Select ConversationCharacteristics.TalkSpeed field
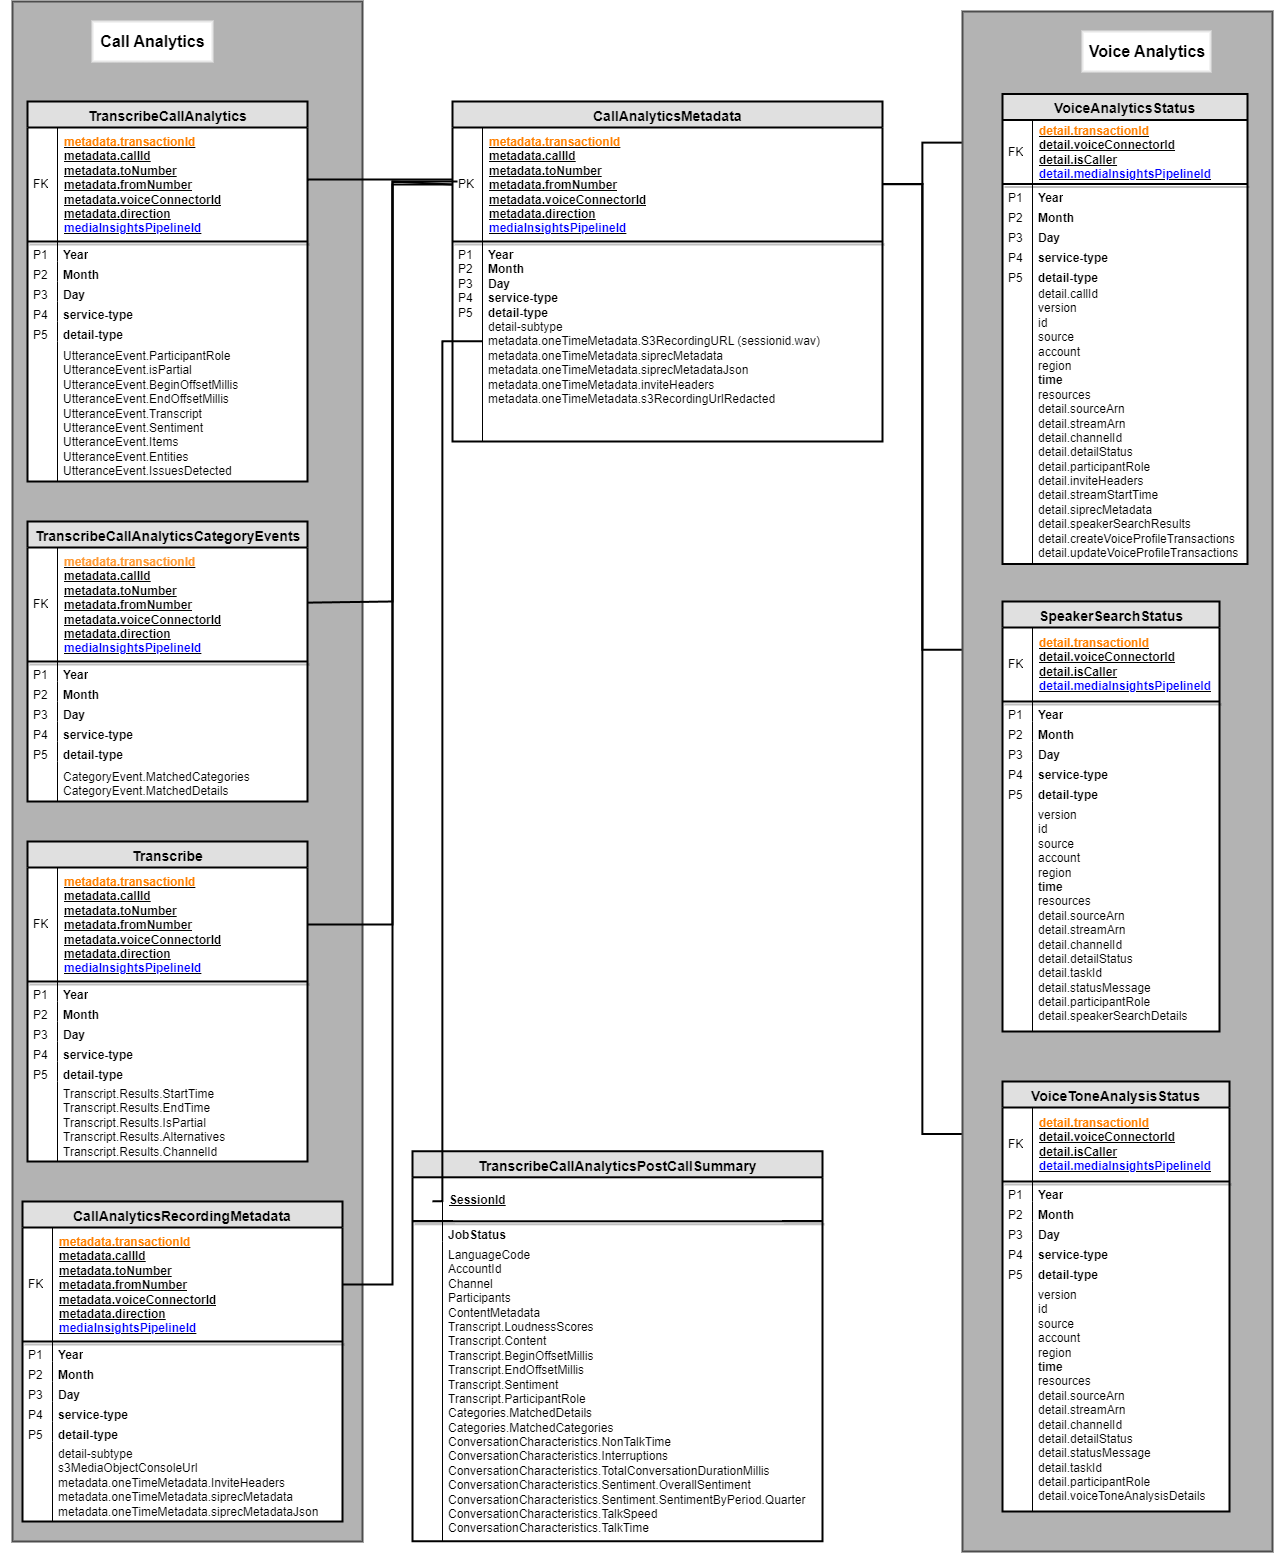 point(552,1514)
